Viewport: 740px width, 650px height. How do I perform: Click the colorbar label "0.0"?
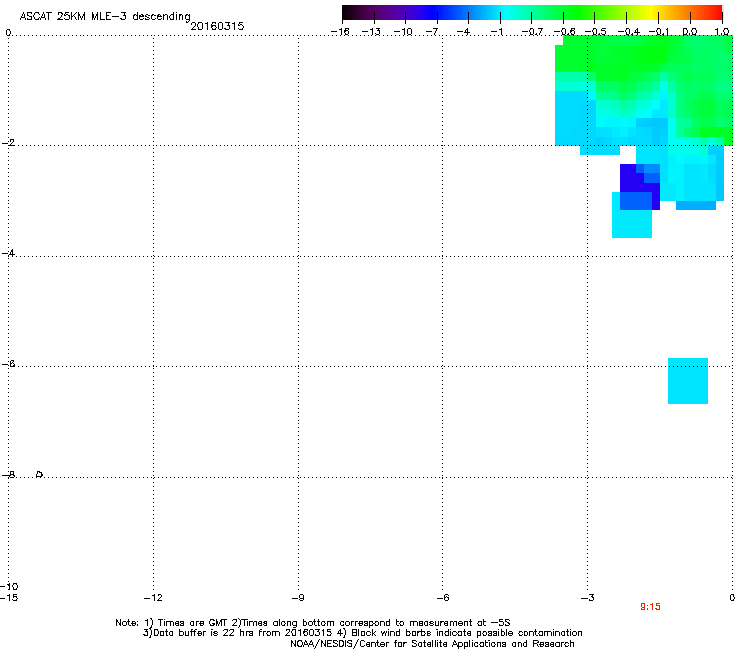(690, 32)
